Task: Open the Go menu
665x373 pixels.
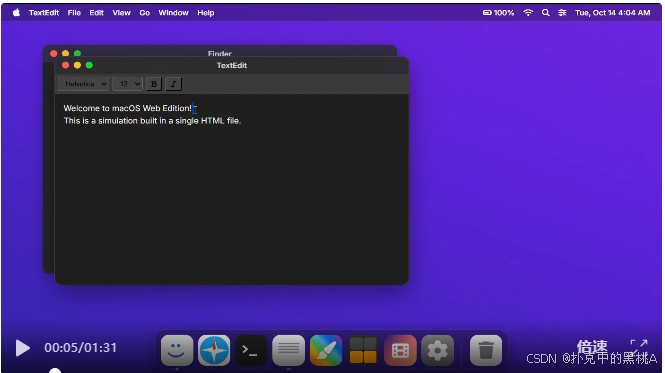Action: coord(144,13)
